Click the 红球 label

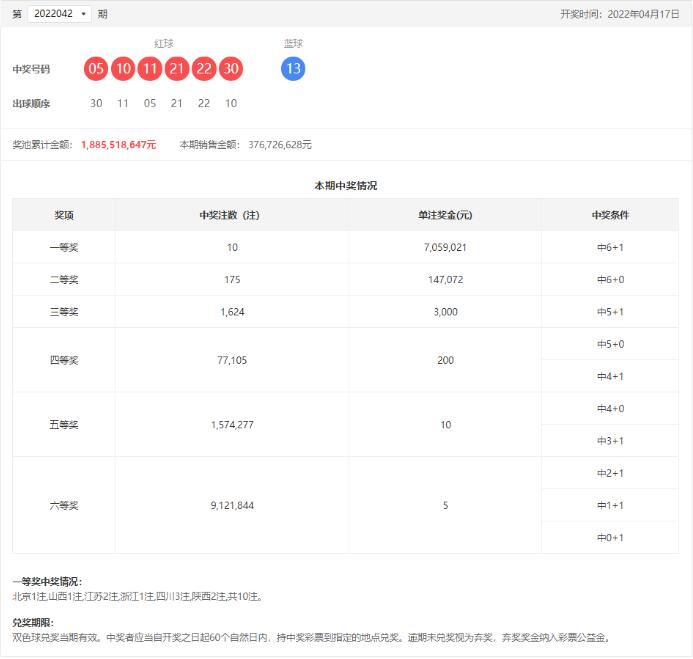coord(164,43)
